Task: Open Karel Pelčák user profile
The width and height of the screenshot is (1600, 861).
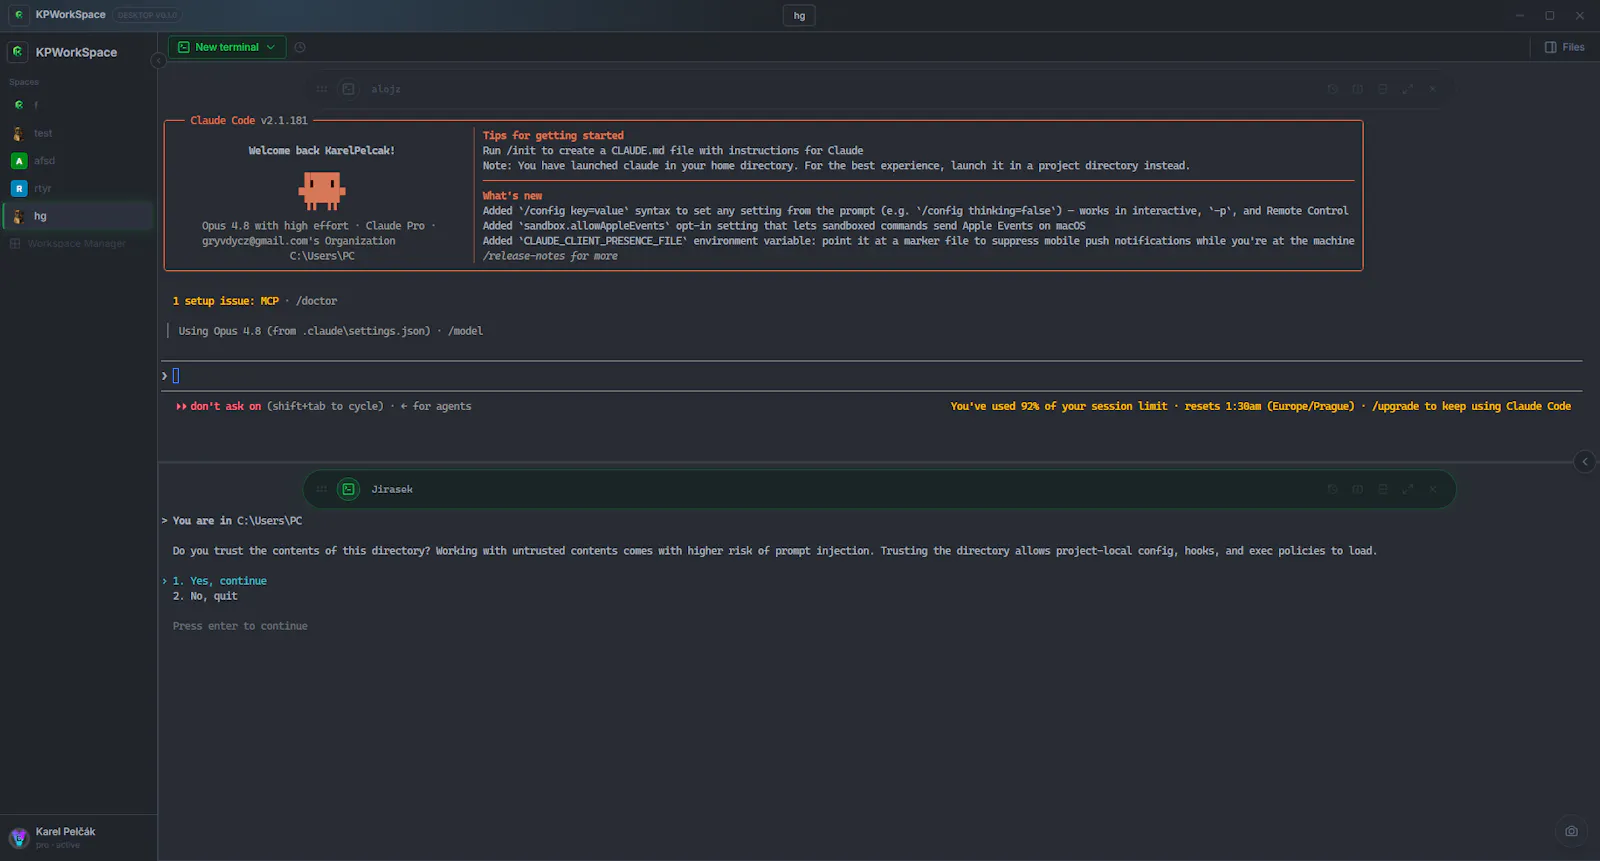Action: click(x=78, y=837)
